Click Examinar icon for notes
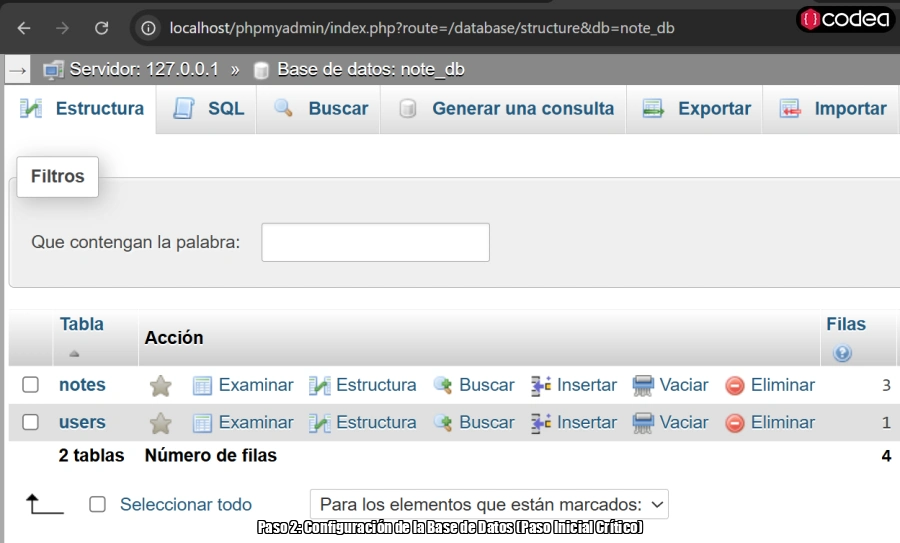 click(202, 386)
